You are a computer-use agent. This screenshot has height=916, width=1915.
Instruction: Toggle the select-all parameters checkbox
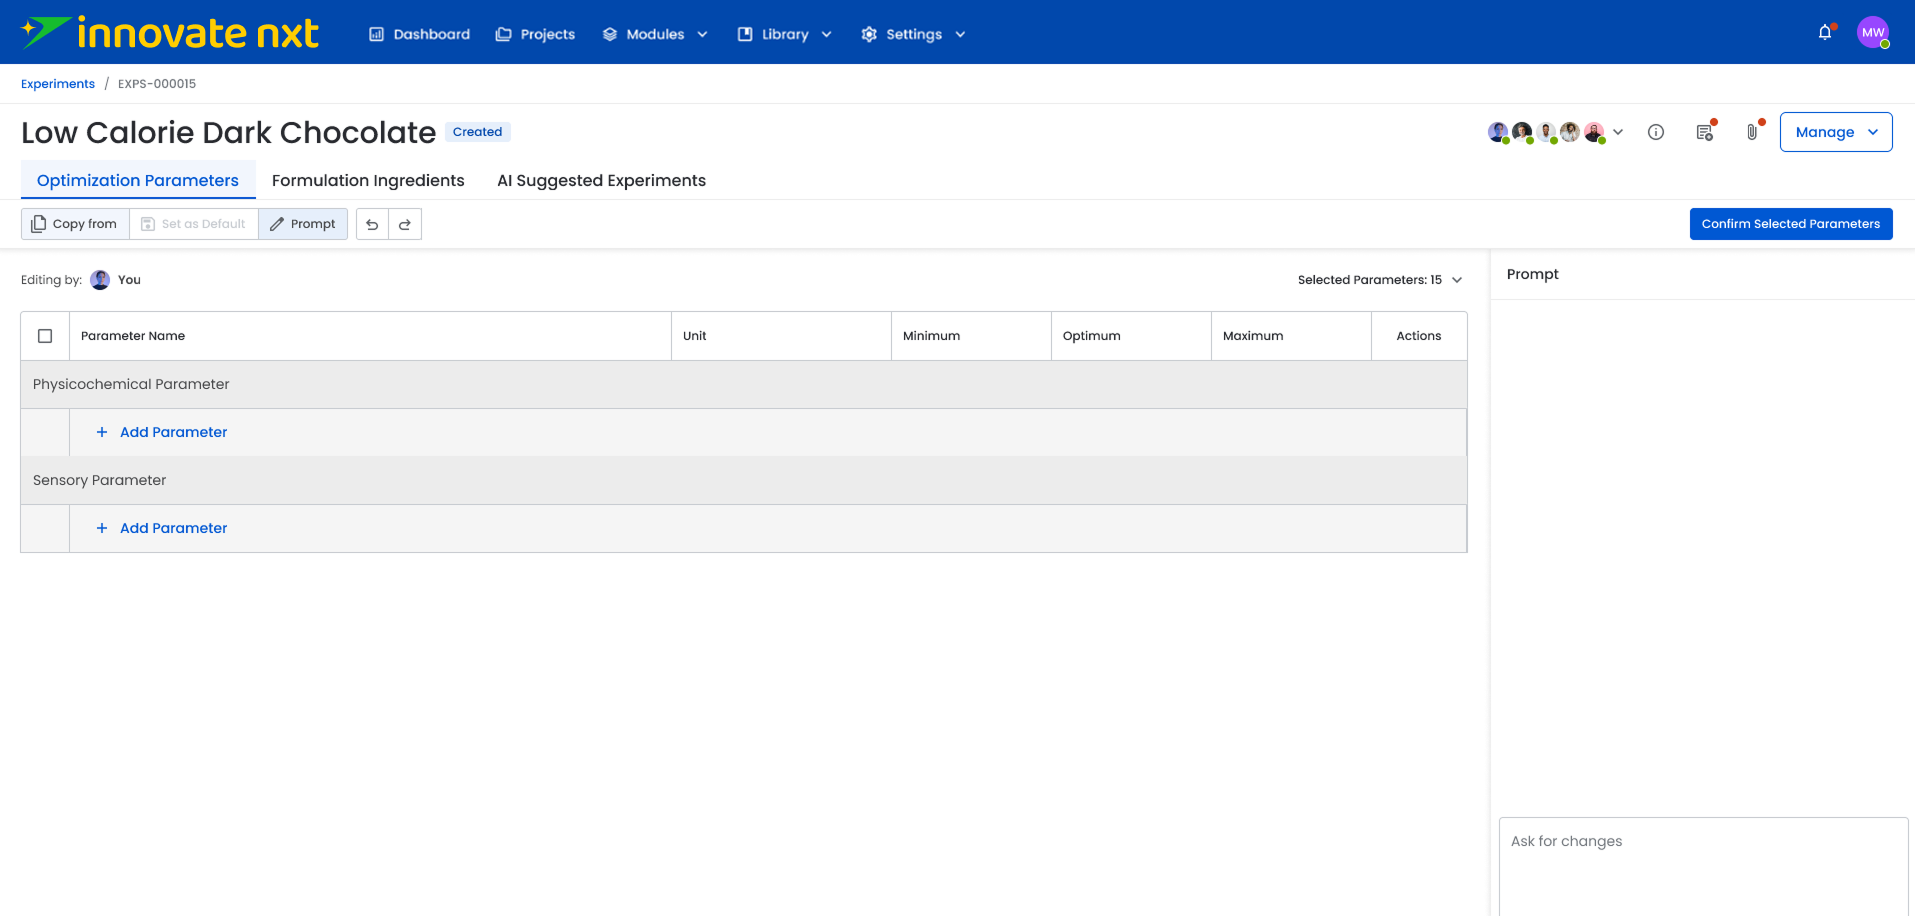(x=44, y=335)
